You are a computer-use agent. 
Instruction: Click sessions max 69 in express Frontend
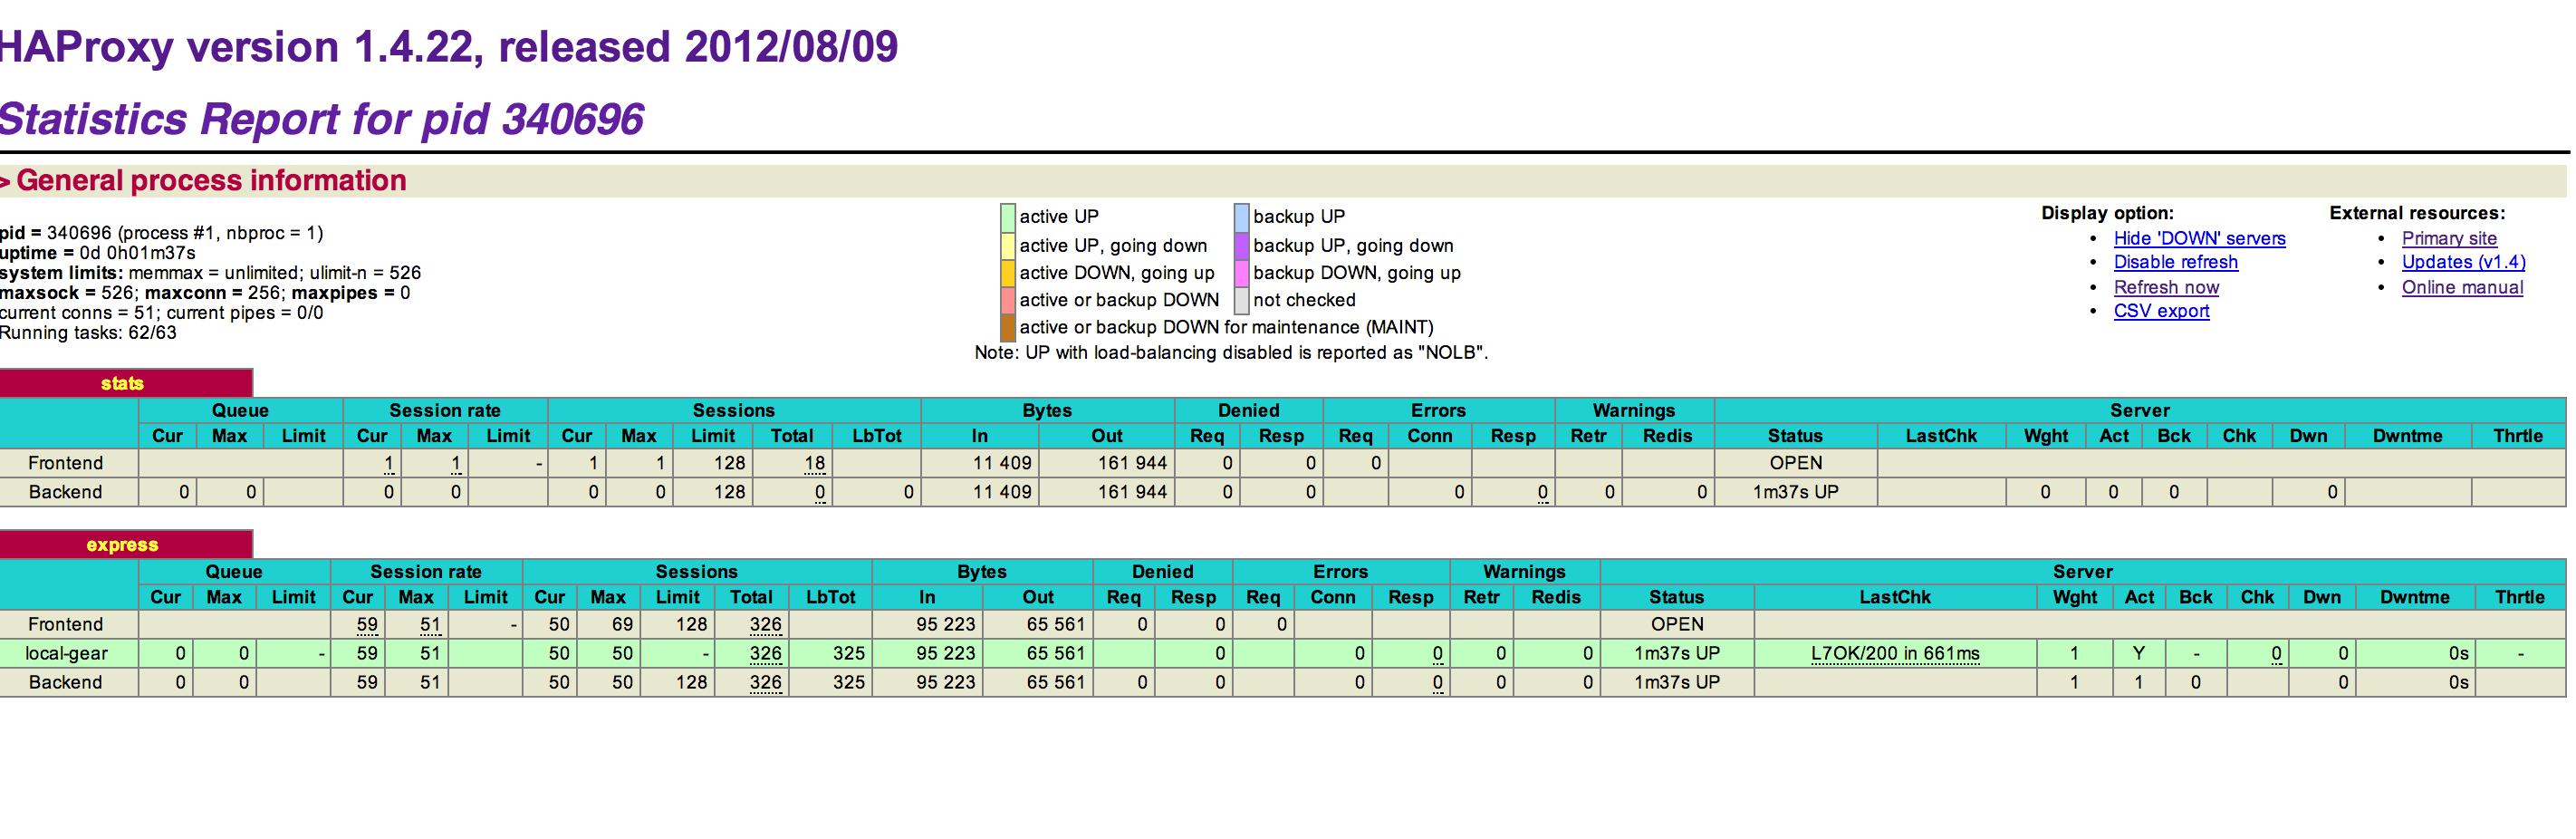point(622,624)
